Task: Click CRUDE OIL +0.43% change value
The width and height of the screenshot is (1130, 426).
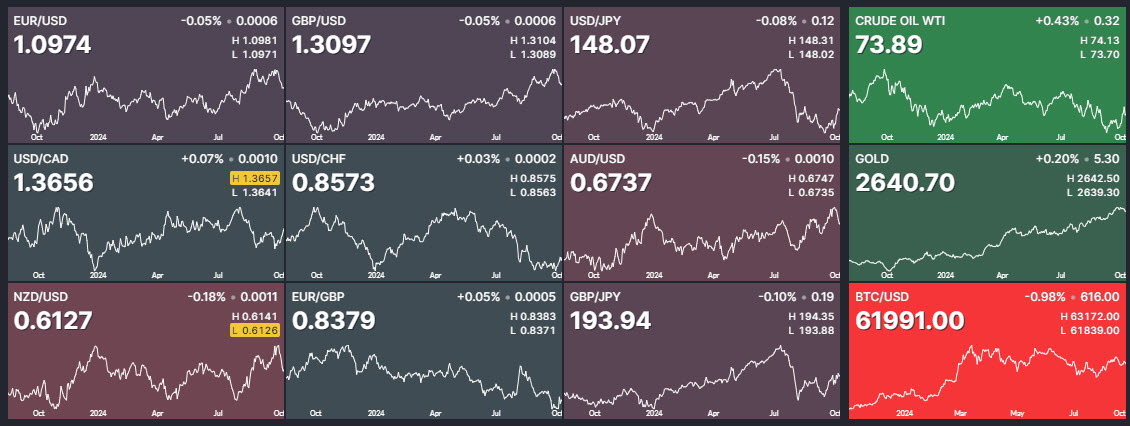Action: click(x=1054, y=20)
